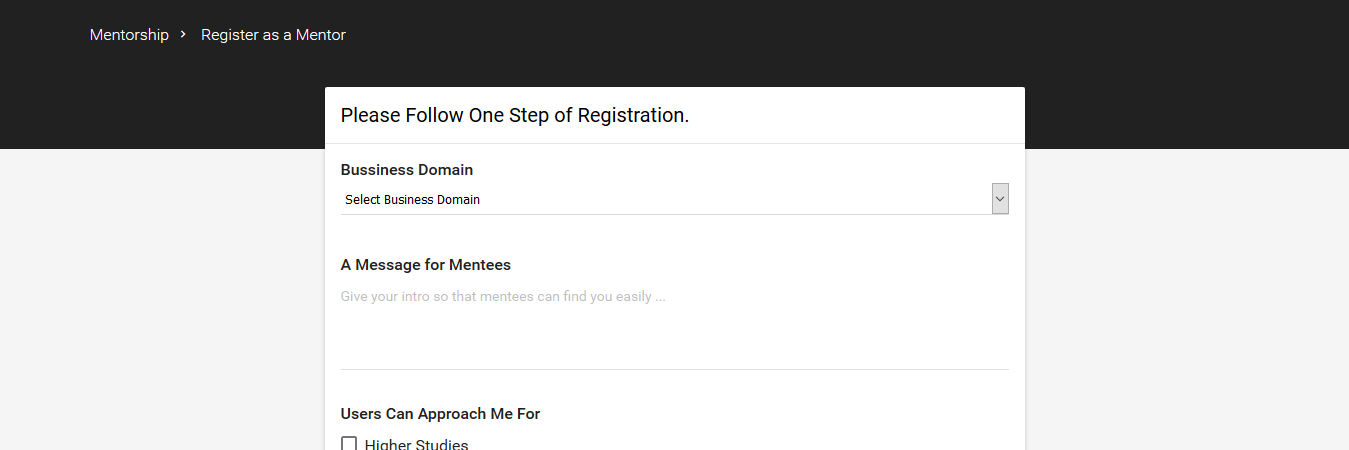
Task: Click the breadcrumb chevron separator icon
Action: (183, 34)
